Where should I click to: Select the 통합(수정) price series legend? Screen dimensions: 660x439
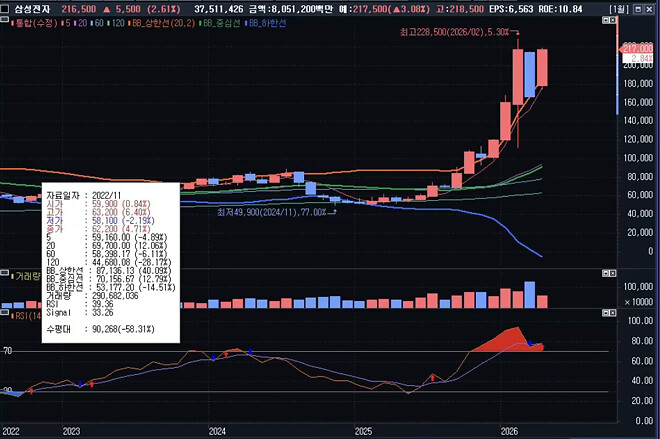tap(34, 23)
